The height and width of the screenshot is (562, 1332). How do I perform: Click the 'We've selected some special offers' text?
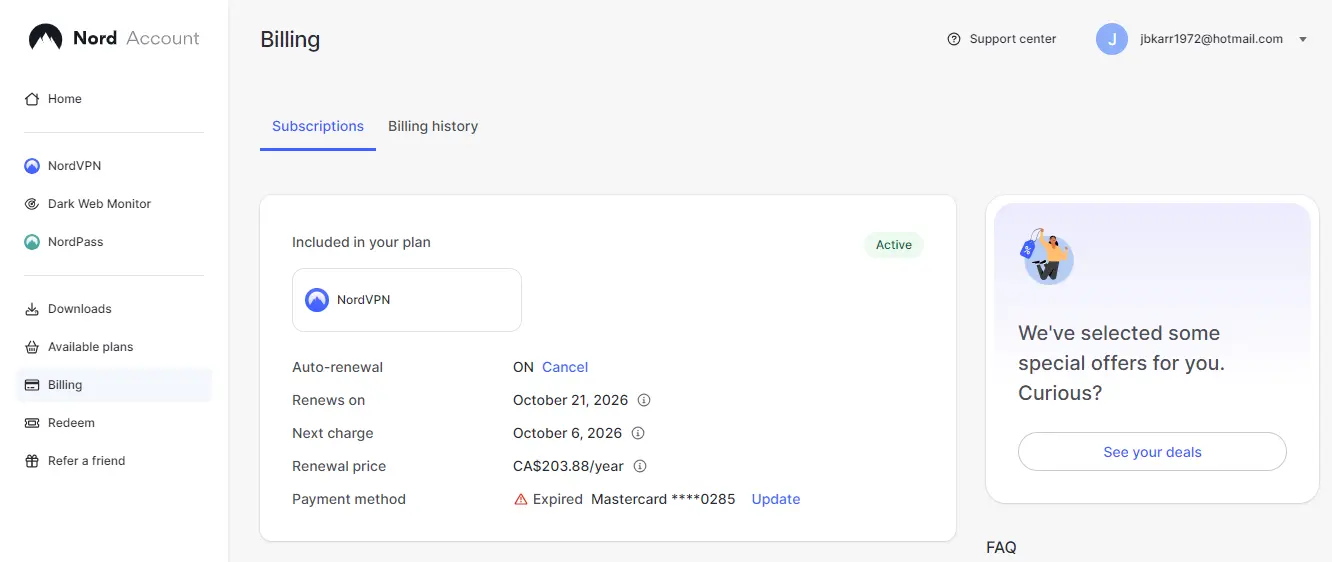tap(1121, 363)
